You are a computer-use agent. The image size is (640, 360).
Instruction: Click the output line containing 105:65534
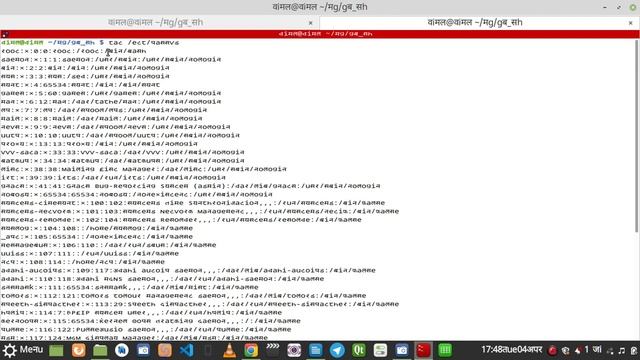pos(97,237)
